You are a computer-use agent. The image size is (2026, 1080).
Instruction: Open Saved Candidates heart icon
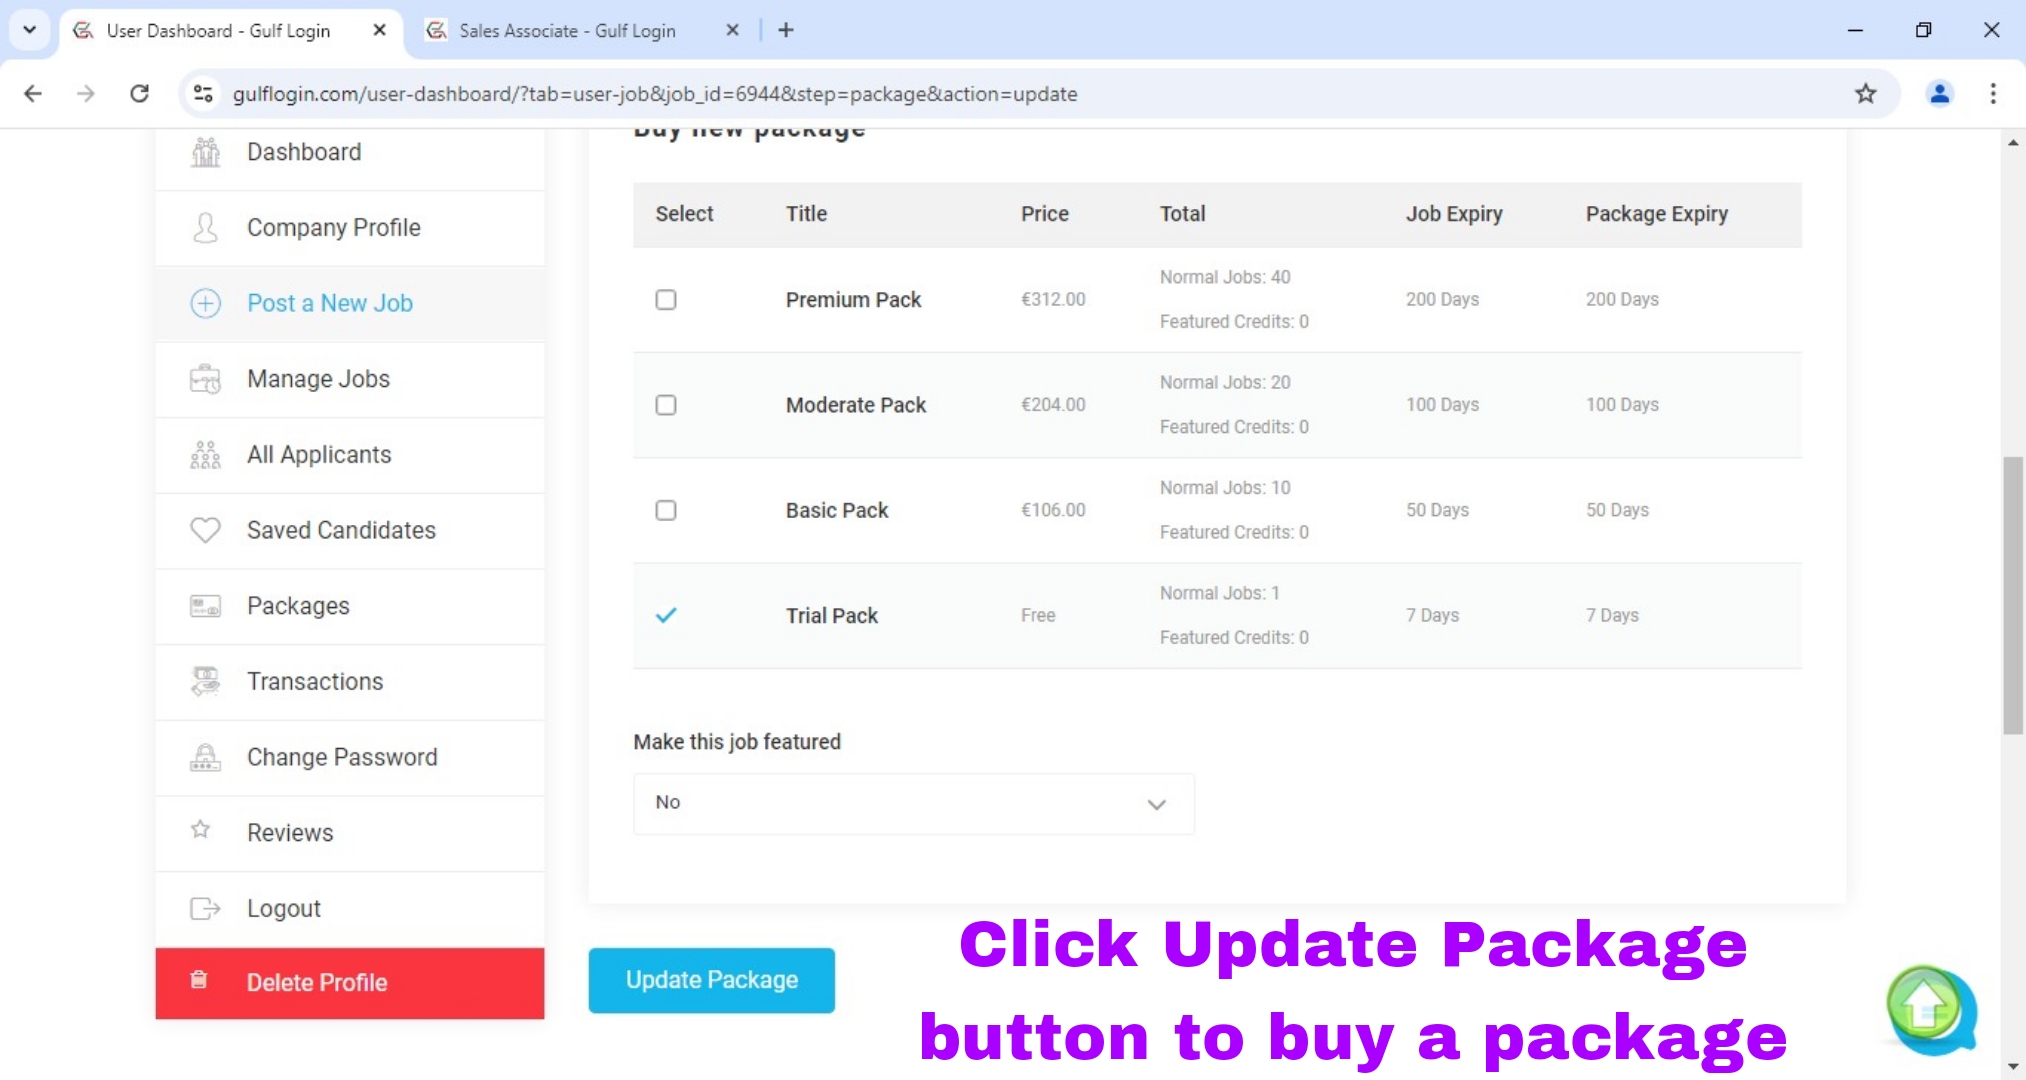204,530
